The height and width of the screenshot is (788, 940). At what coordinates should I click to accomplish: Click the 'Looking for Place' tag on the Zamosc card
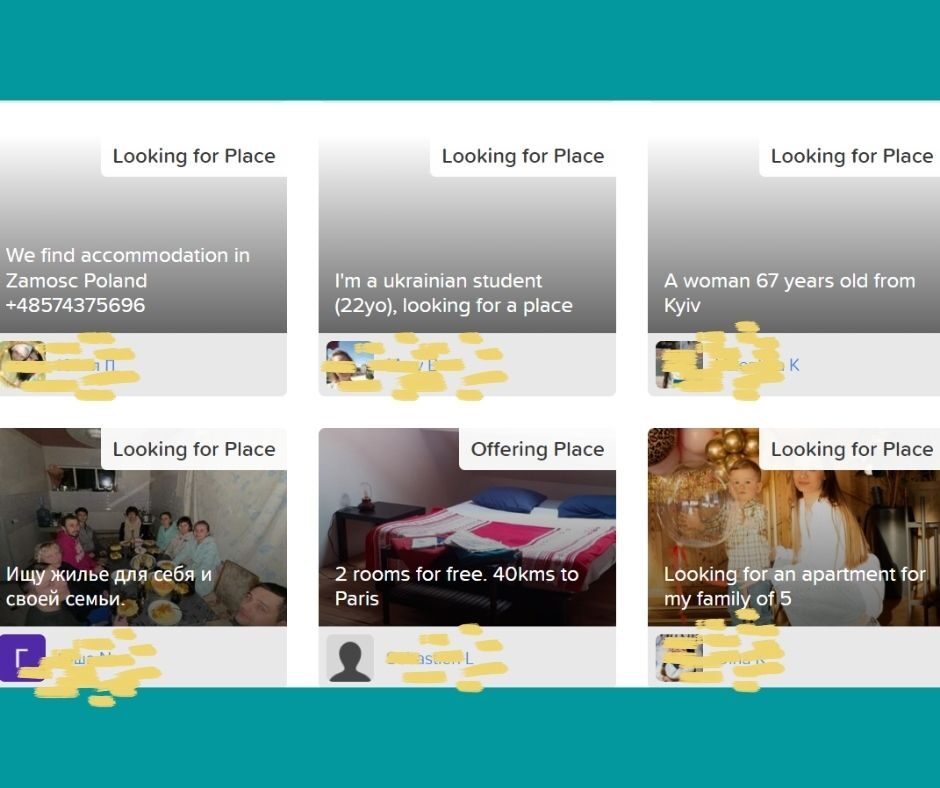194,156
